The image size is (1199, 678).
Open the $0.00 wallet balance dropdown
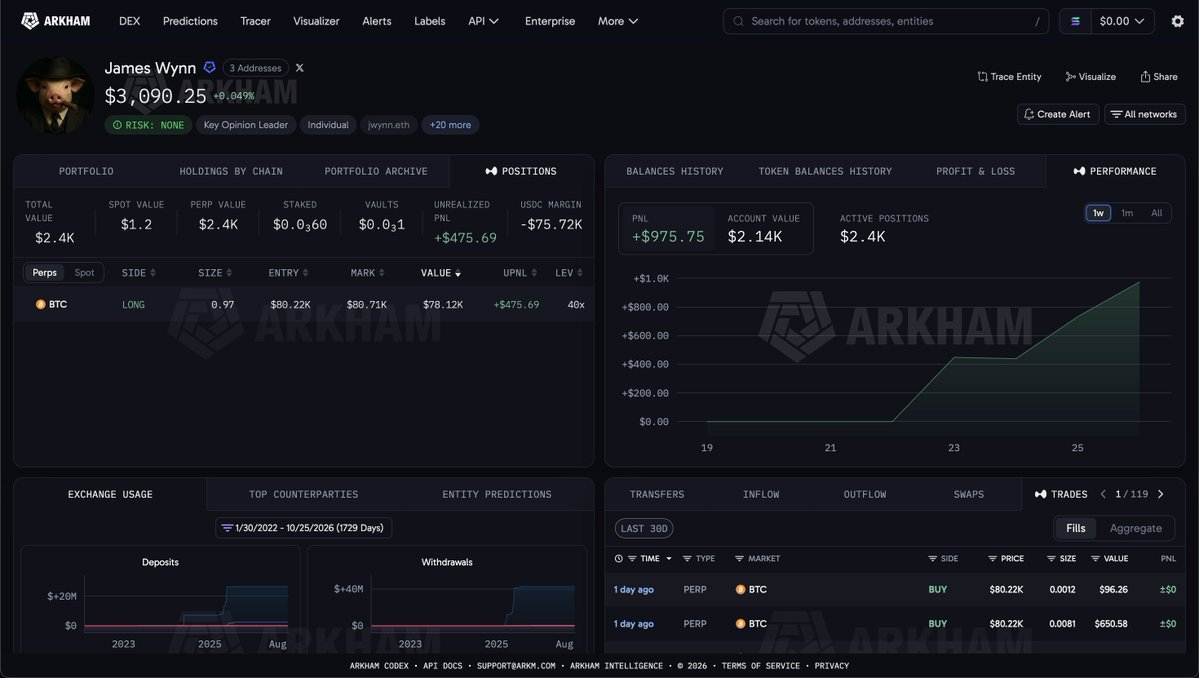(x=1122, y=21)
